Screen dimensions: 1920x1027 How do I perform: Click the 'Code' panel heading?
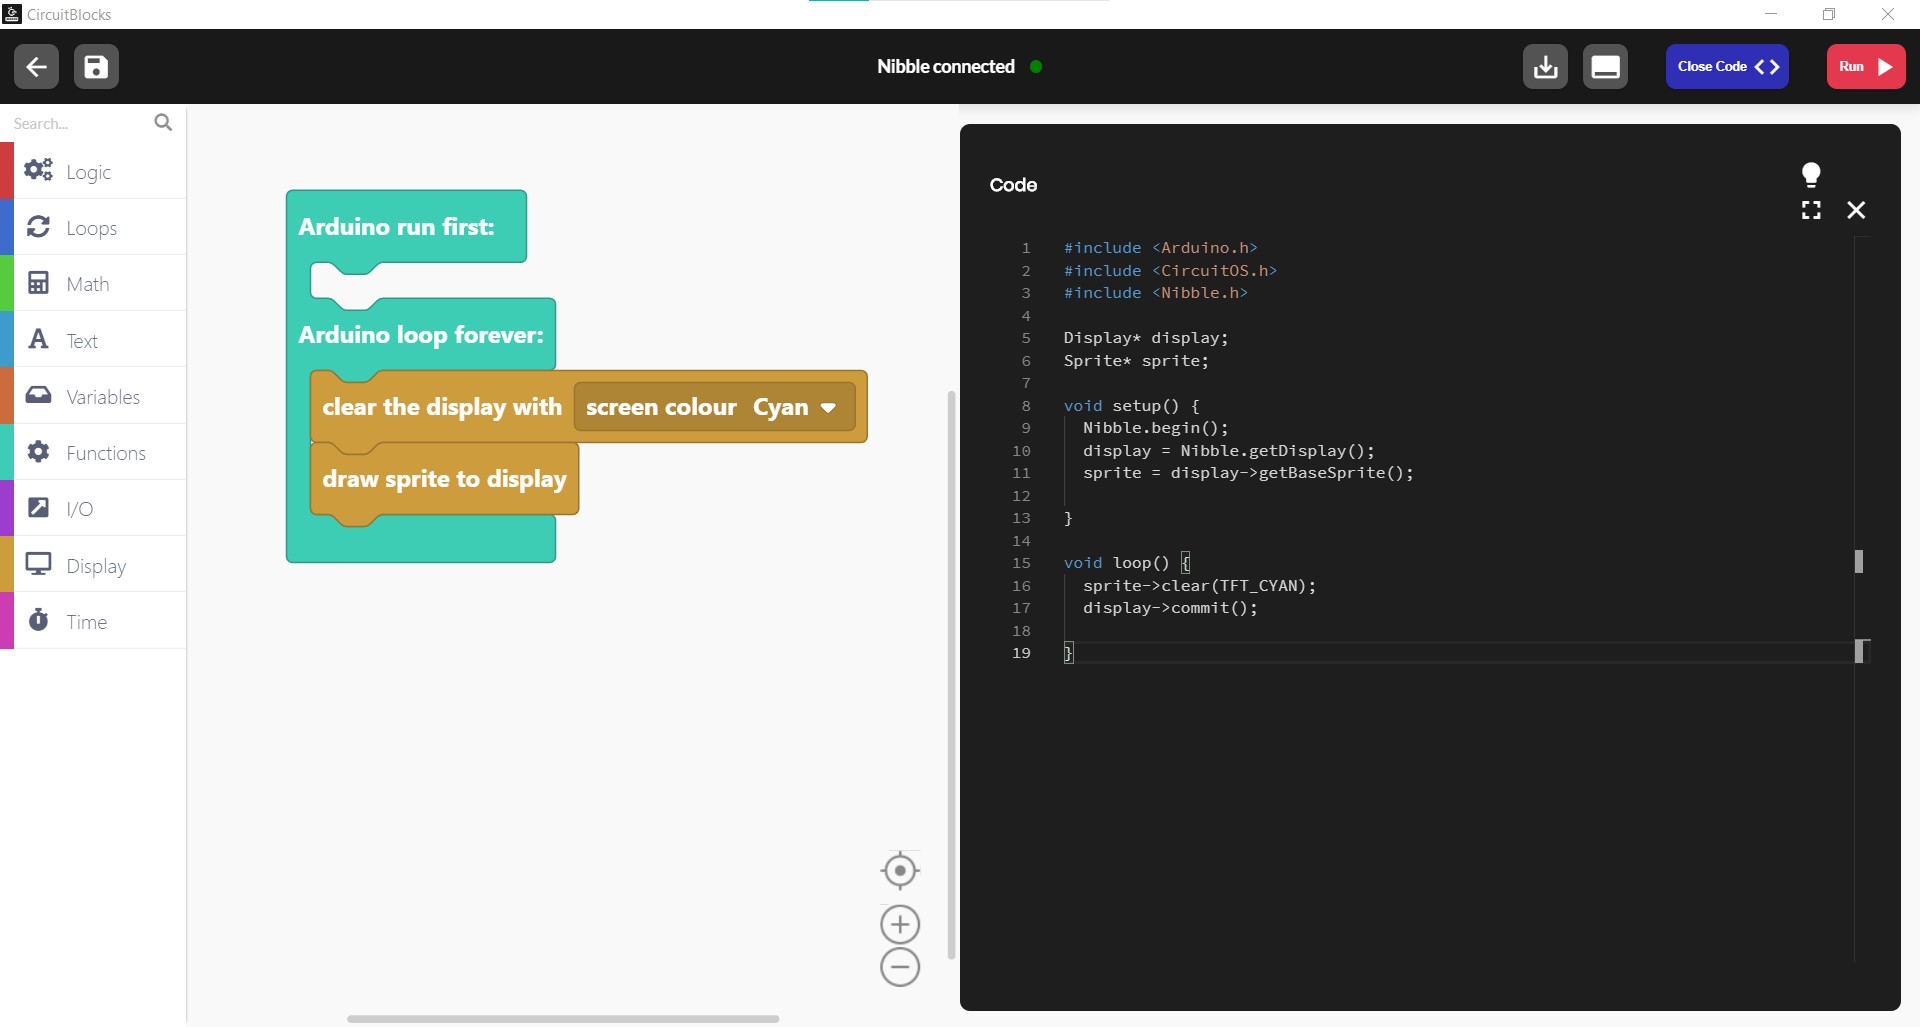click(1013, 185)
